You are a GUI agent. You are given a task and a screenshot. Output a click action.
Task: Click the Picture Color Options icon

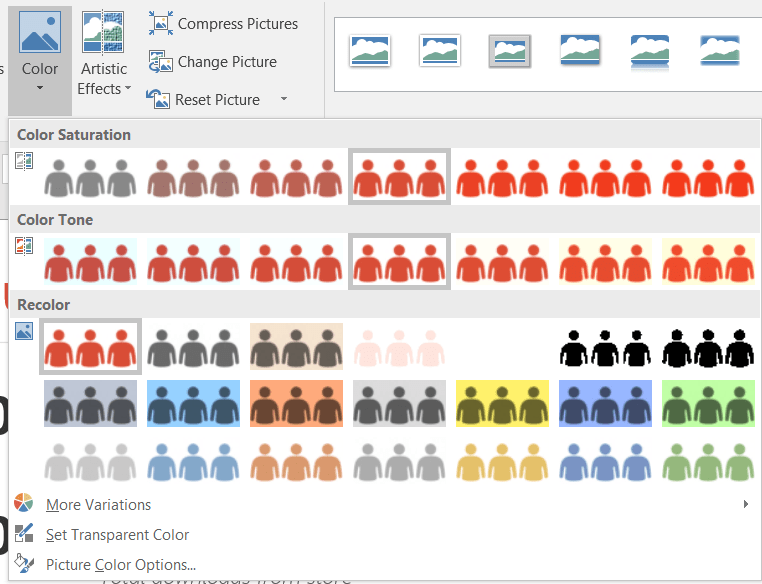click(x=25, y=564)
